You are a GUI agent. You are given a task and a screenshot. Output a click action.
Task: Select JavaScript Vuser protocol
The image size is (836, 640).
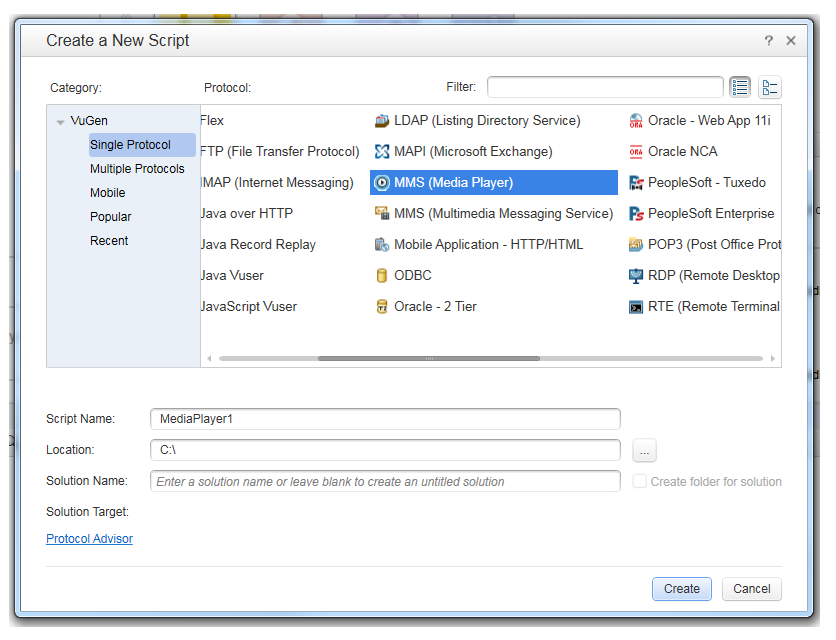coord(249,307)
